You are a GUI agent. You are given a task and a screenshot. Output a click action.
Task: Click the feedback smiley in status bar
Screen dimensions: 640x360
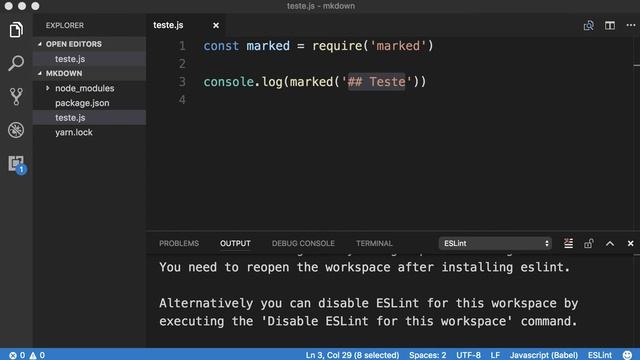coord(627,355)
